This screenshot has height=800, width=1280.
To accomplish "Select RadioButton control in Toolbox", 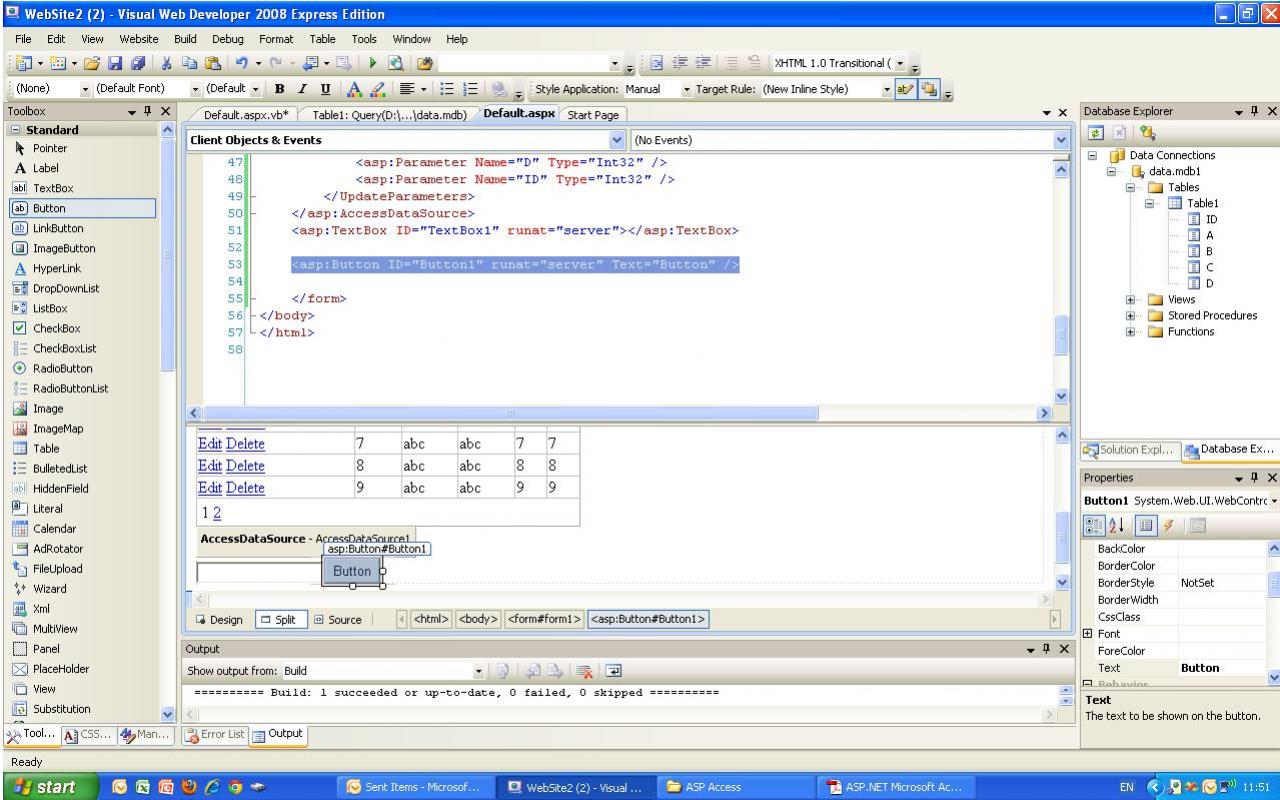I will (82, 368).
